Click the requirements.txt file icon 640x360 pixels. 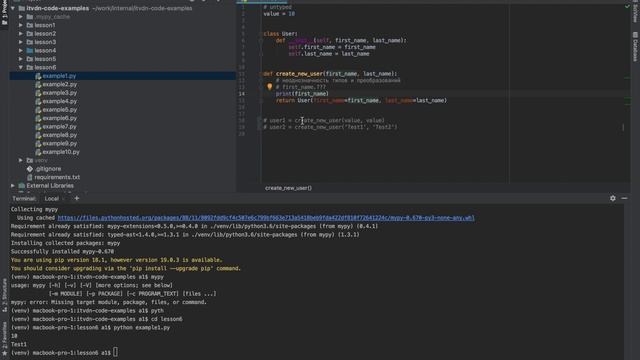point(30,177)
